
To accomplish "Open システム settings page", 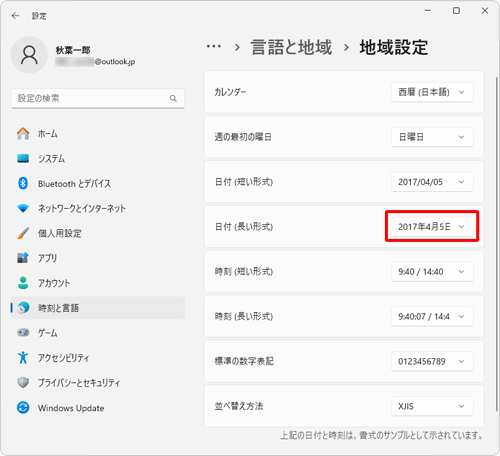I will [98, 158].
